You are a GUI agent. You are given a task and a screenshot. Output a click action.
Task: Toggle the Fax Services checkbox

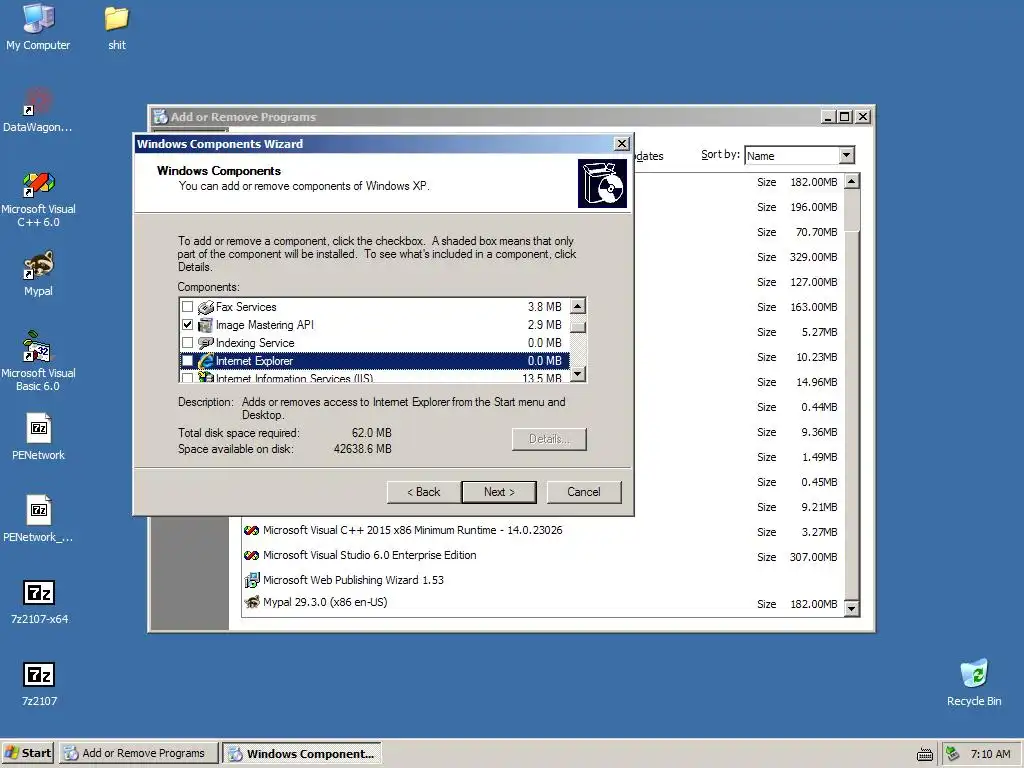187,307
